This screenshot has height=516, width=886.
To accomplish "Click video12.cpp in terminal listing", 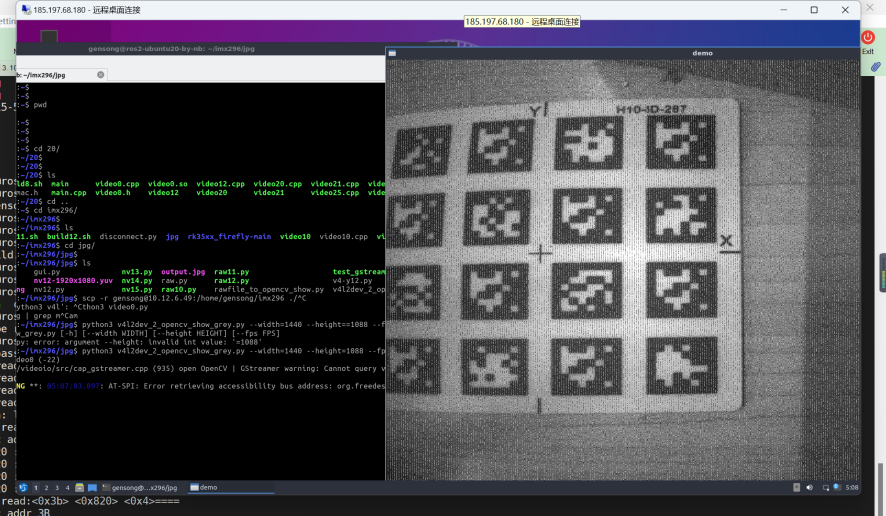I will point(220,184).
